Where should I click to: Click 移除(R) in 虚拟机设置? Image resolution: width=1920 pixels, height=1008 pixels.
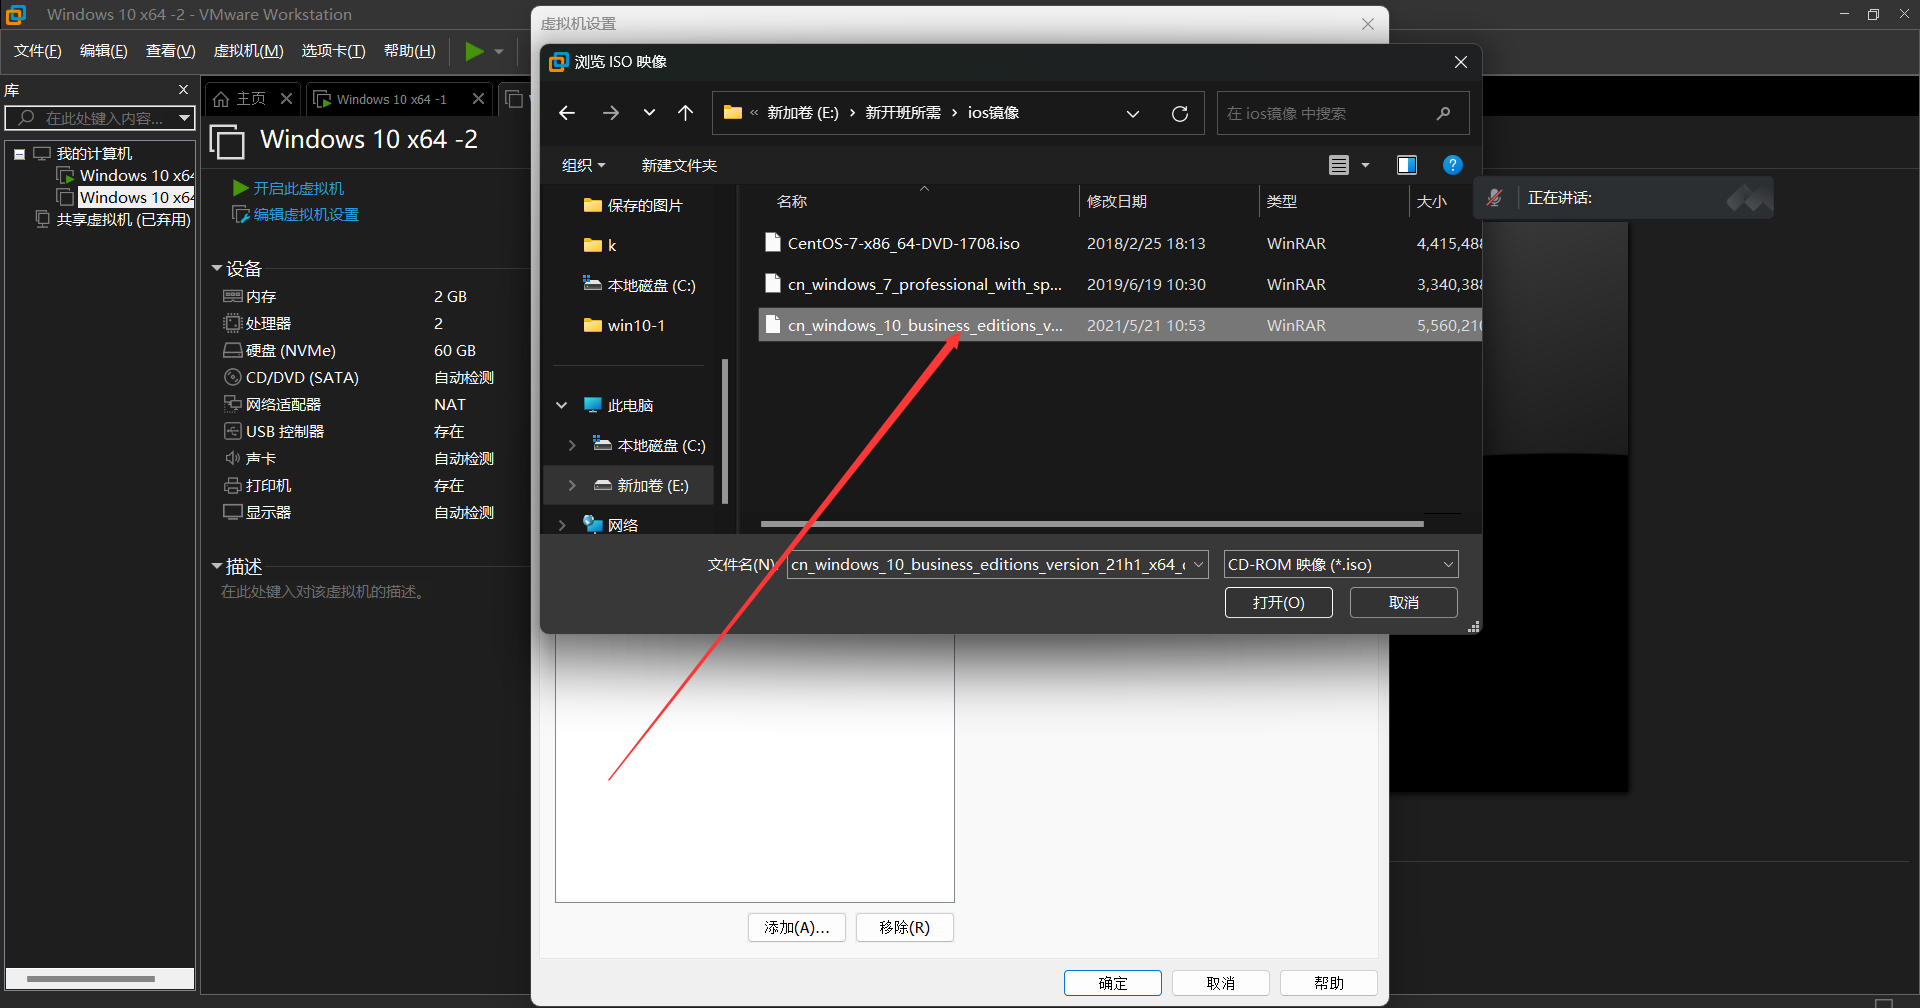tap(905, 927)
